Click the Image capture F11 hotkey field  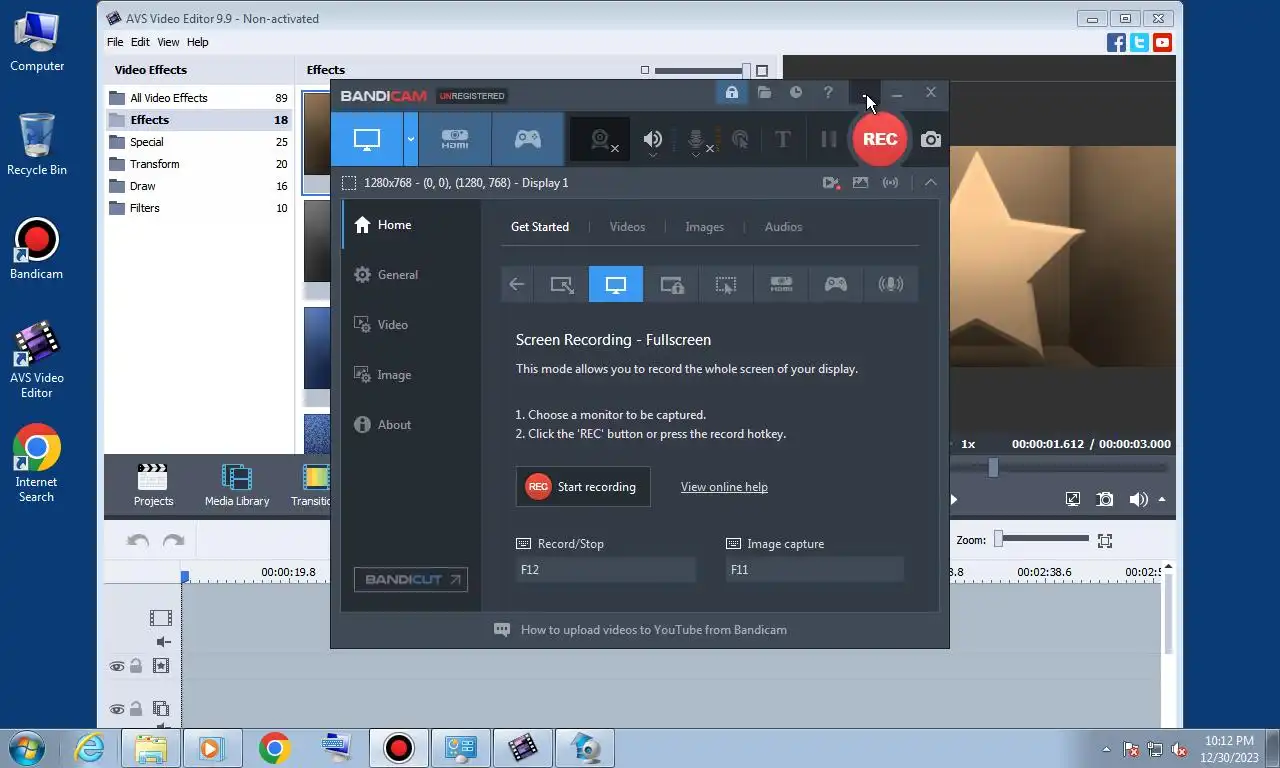pyautogui.click(x=815, y=570)
